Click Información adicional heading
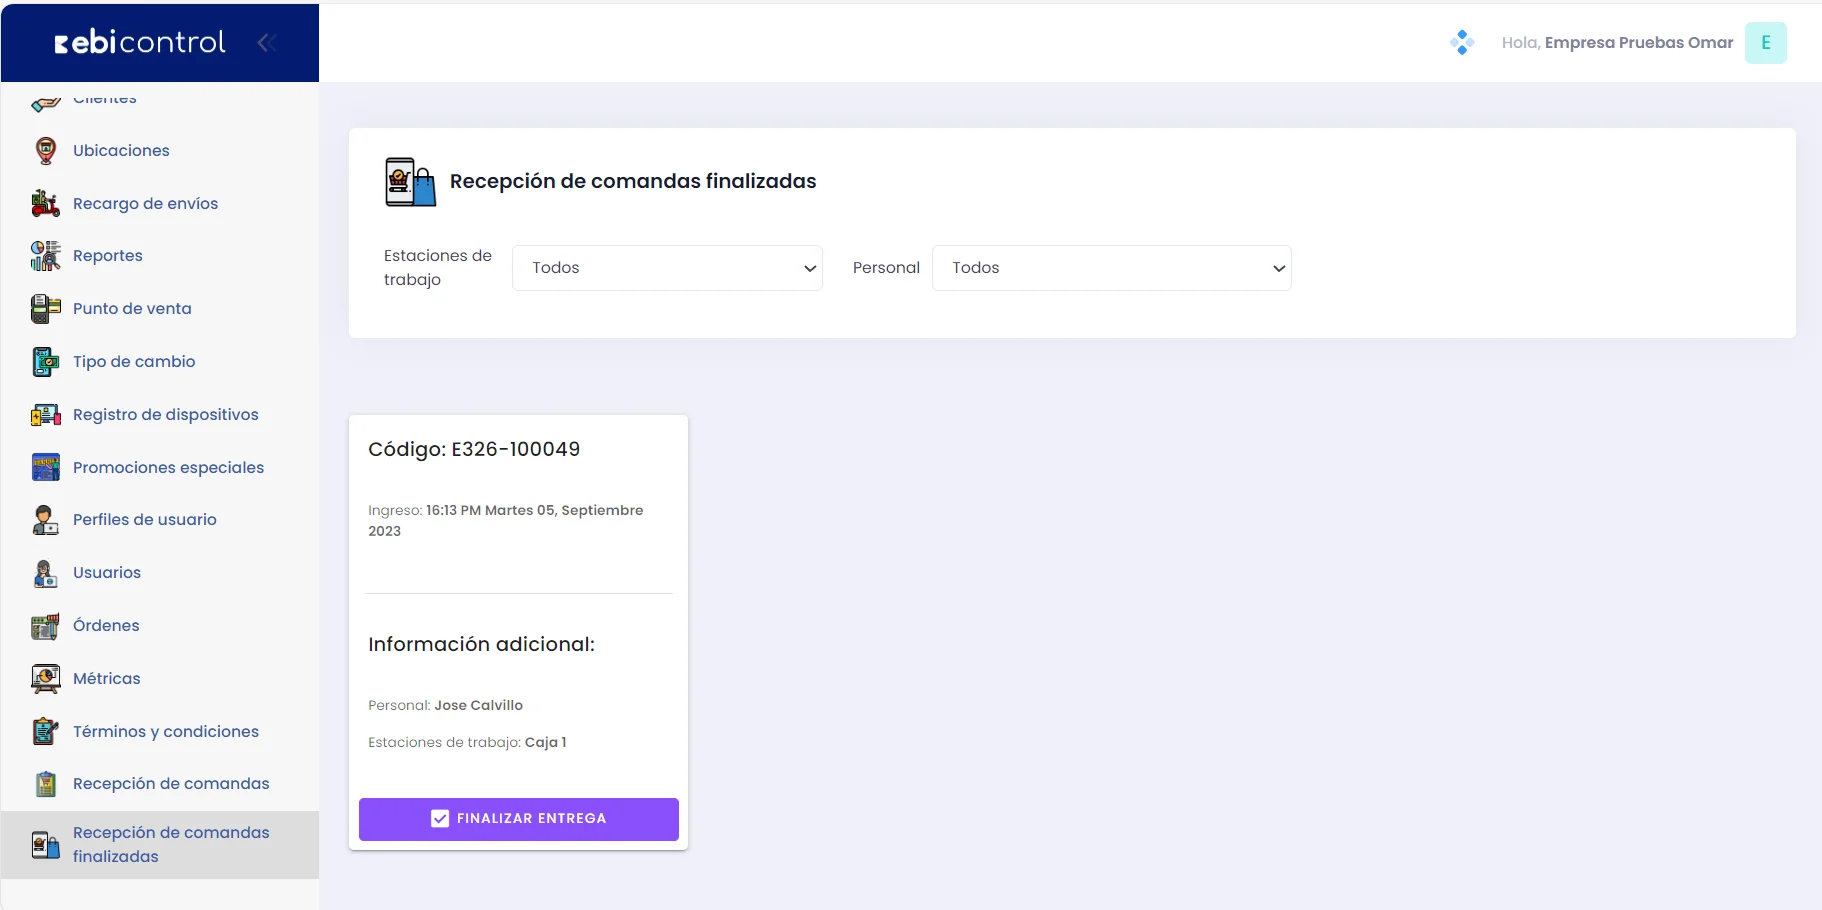Image resolution: width=1822 pixels, height=910 pixels. pos(481,645)
